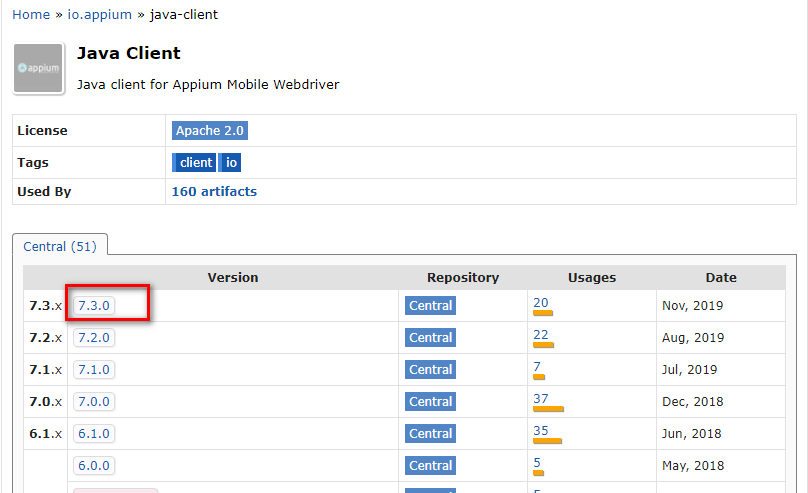The image size is (808, 493).
Task: Switch to the Central (51) tab
Action: click(59, 246)
